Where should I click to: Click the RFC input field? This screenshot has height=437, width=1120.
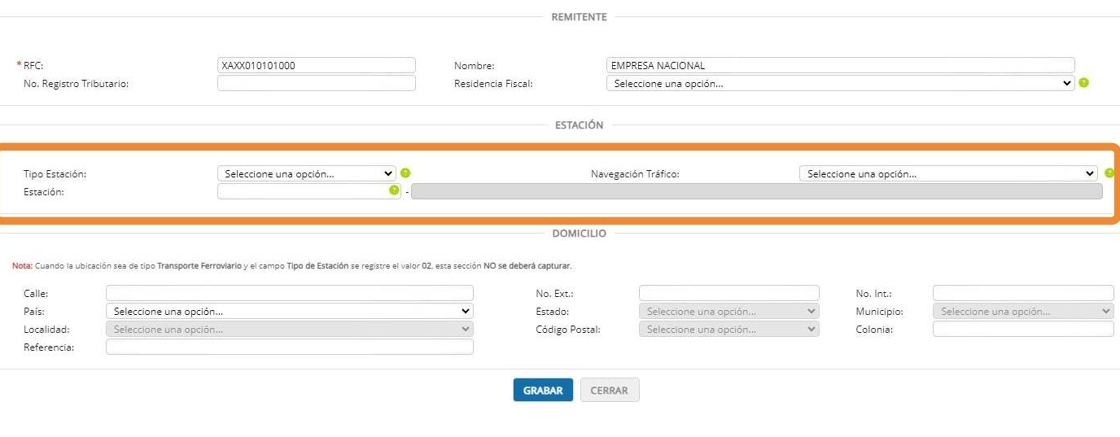[316, 66]
